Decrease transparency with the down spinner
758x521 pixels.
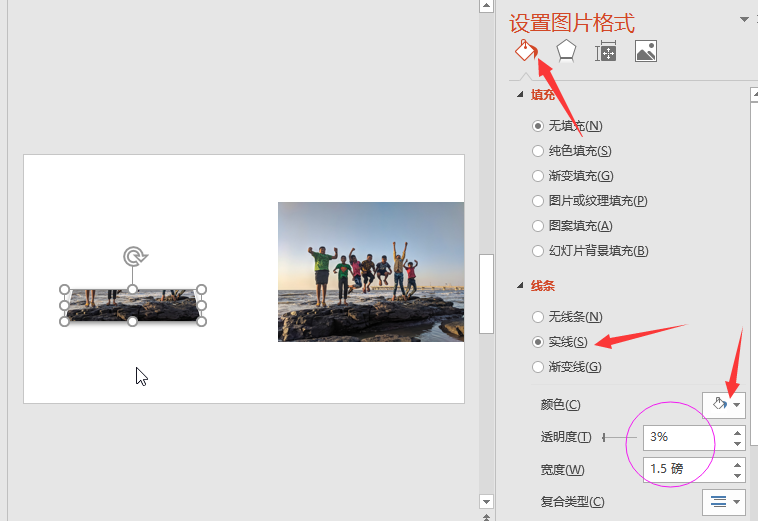tap(737, 444)
